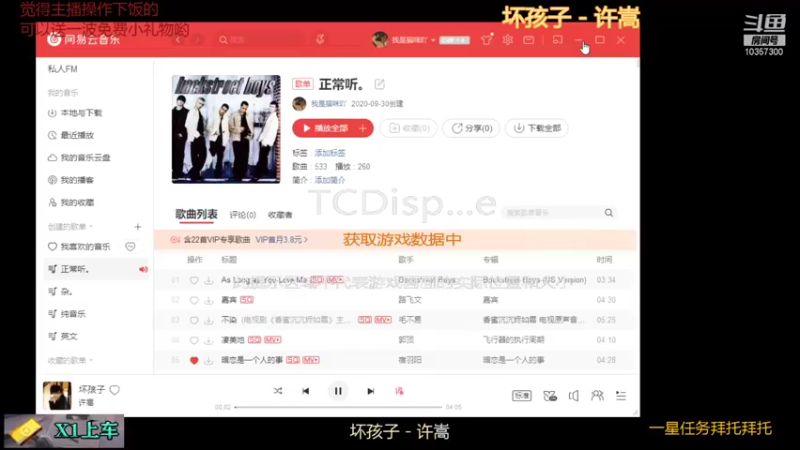The image size is (800, 450).
Task: Edit the playlist title with pencil icon
Action: click(380, 84)
